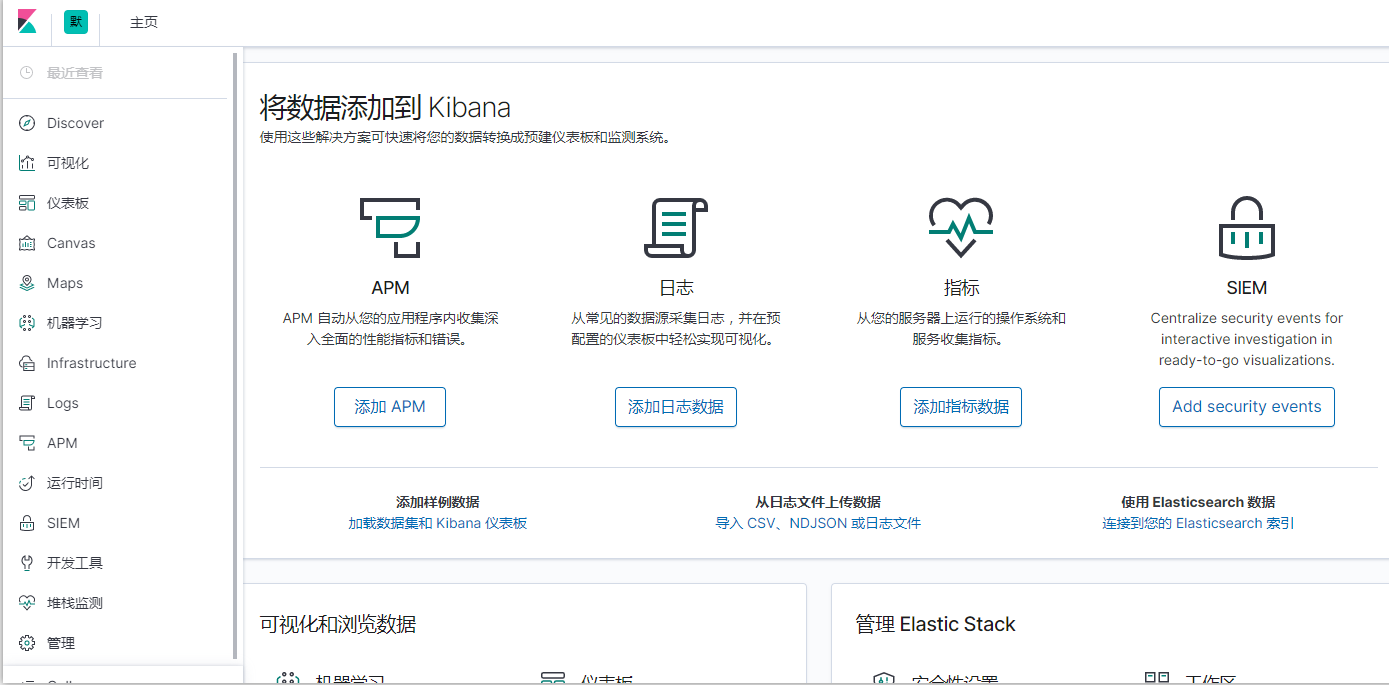Click the 管理 Elastic Stack heading
The width and height of the screenshot is (1389, 685).
click(x=935, y=624)
